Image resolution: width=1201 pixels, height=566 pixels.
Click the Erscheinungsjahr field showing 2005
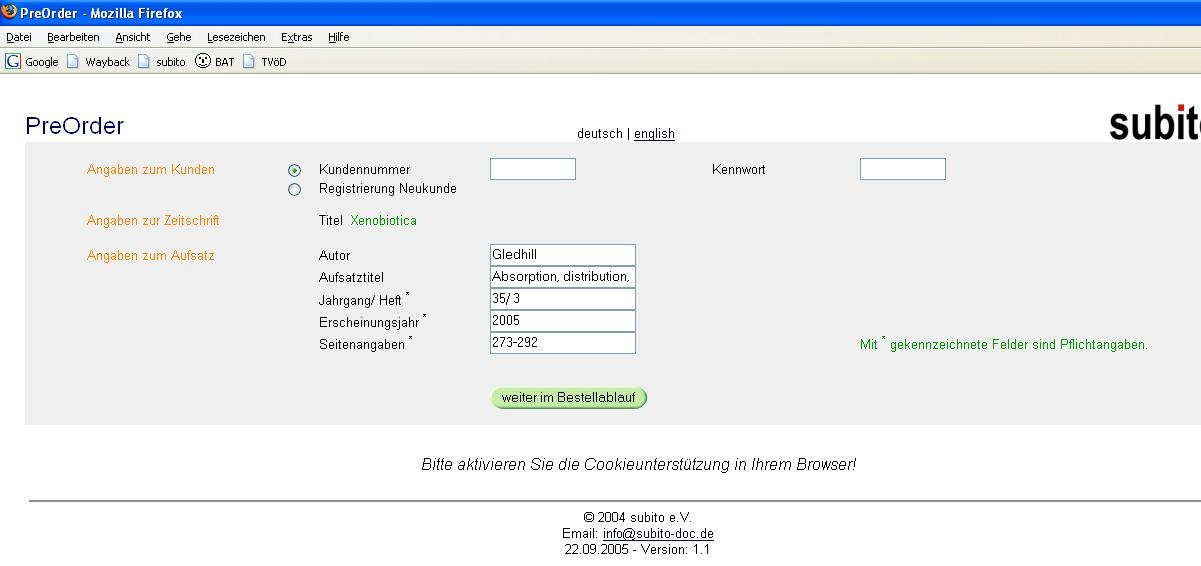(x=562, y=321)
